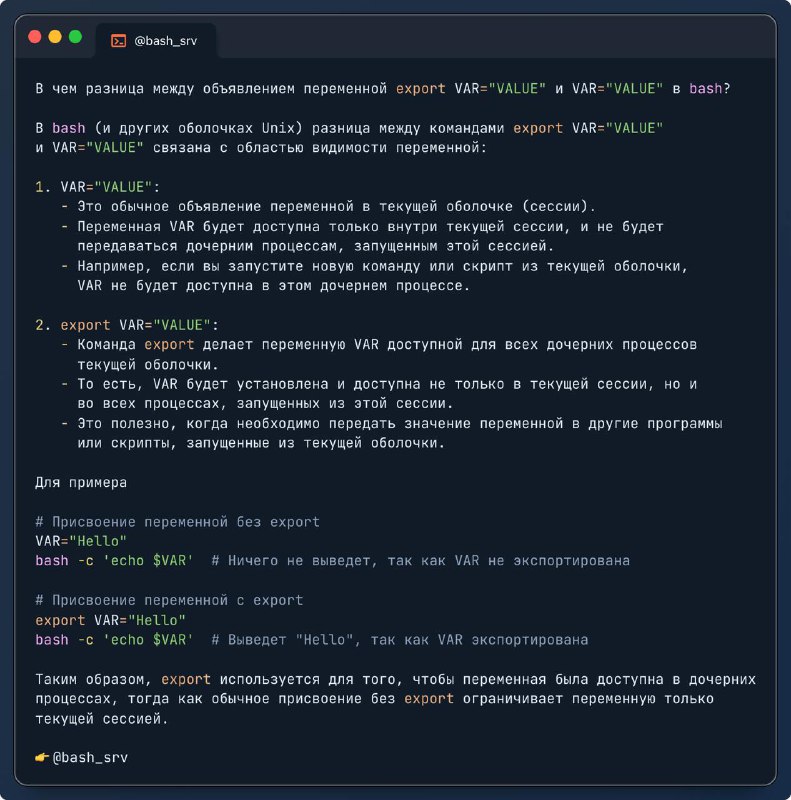Click comment "Ничего не выведет" after first bash -c
Image resolution: width=791 pixels, height=800 pixels.
(x=421, y=561)
